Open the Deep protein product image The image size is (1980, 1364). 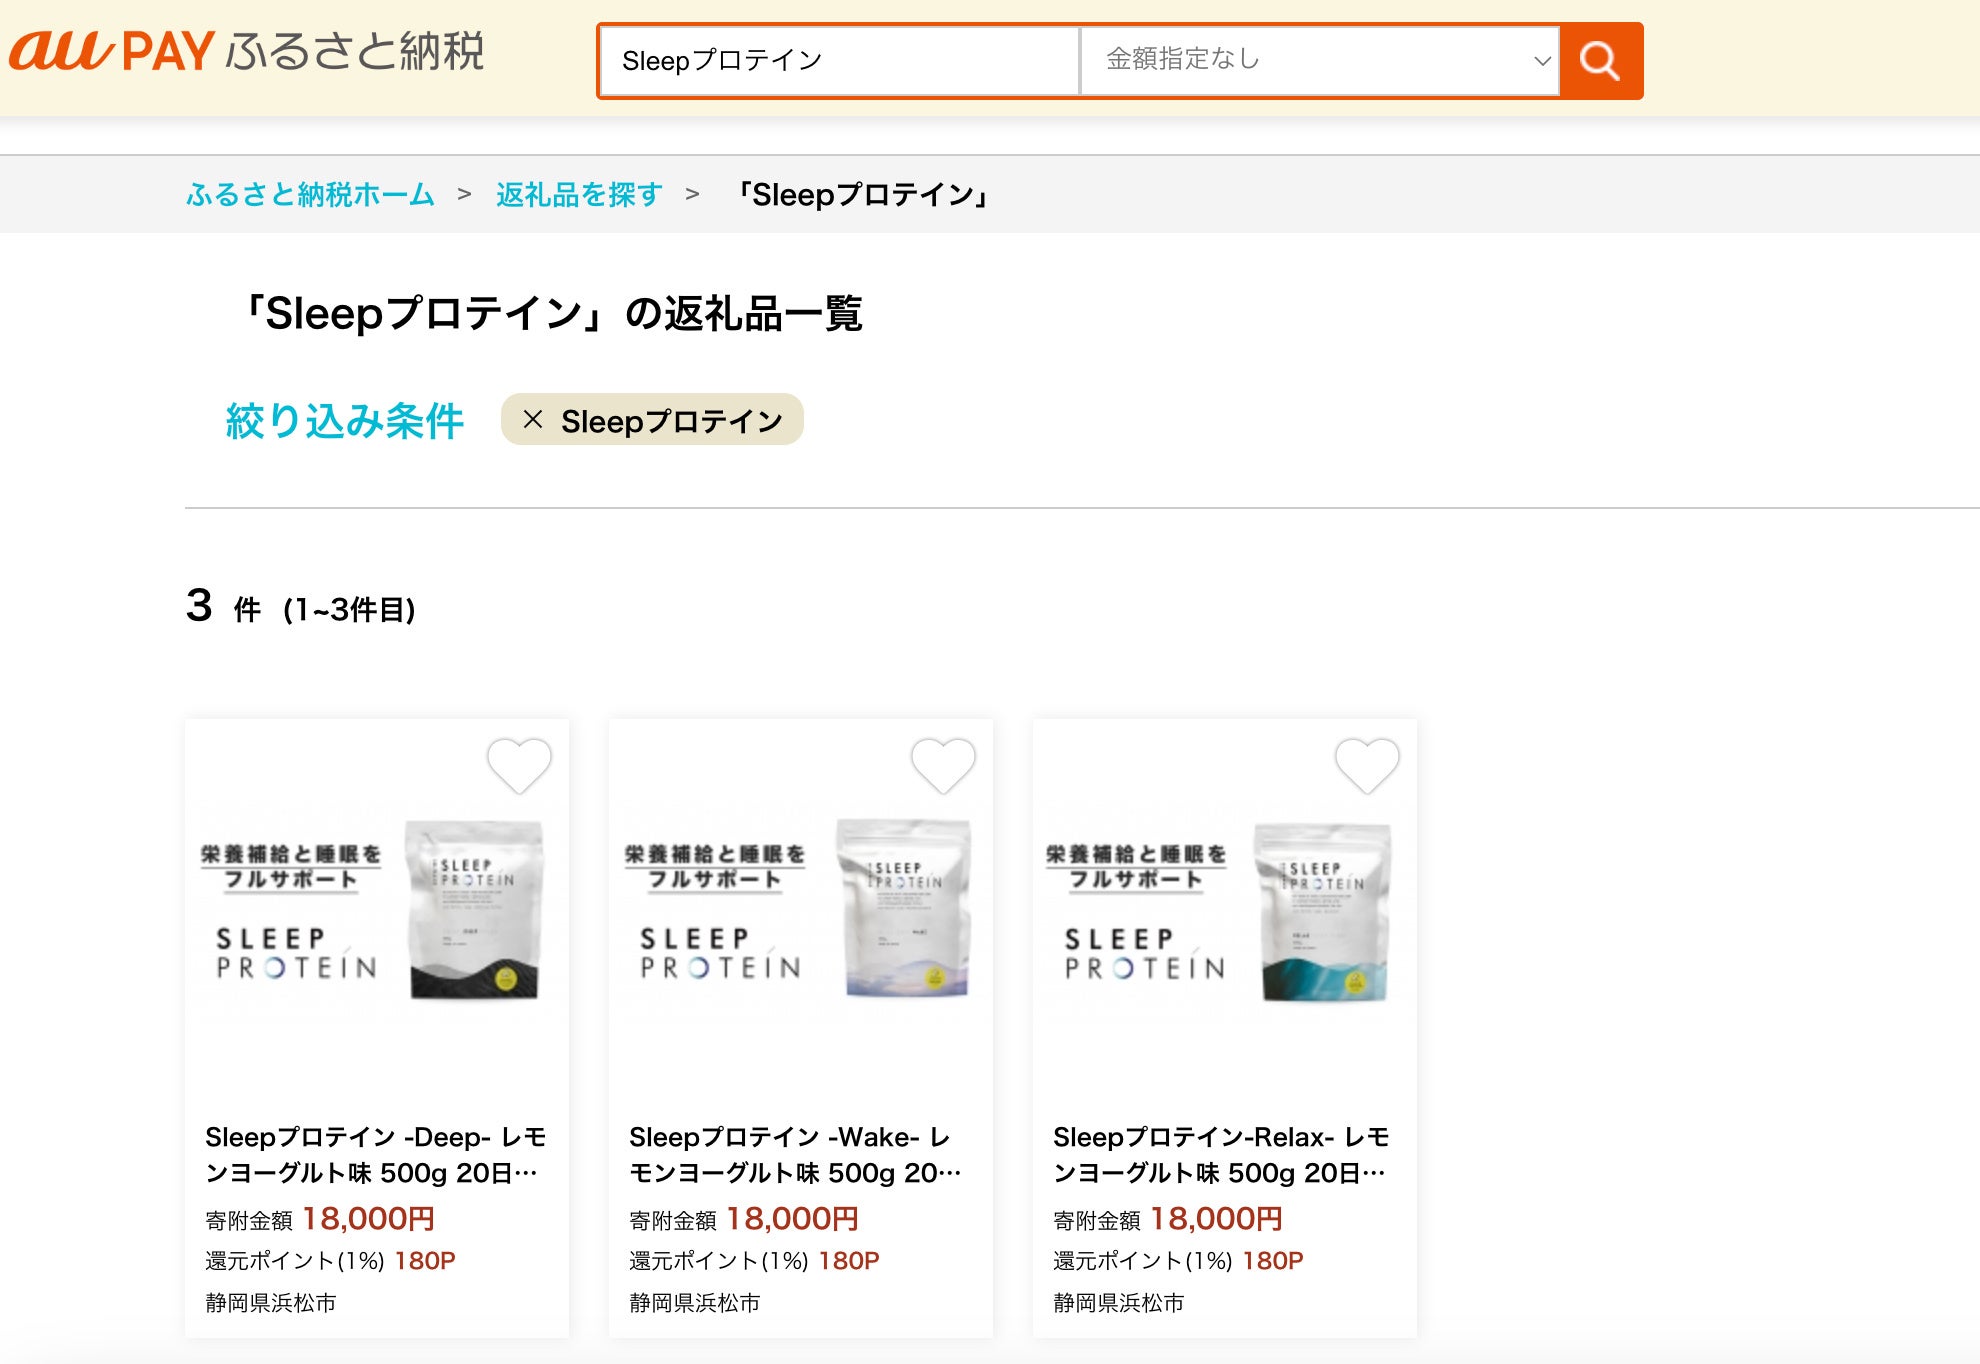pos(376,910)
